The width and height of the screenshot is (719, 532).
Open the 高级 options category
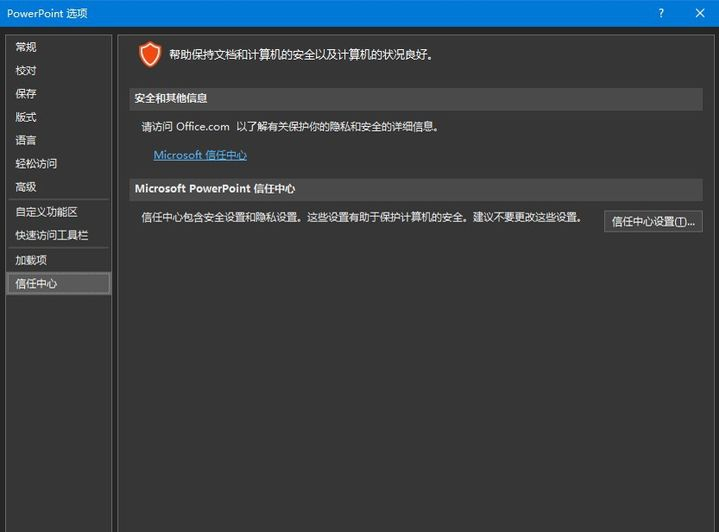[x=59, y=187]
